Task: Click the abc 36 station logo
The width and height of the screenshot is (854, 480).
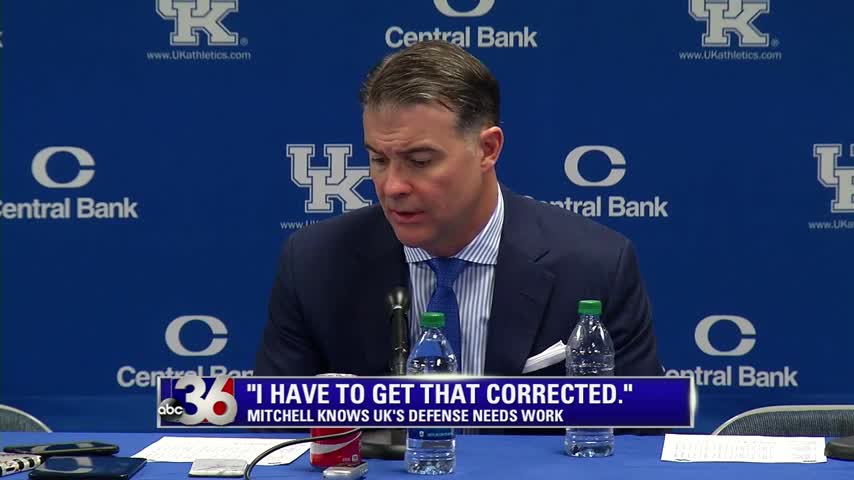Action: pyautogui.click(x=197, y=402)
